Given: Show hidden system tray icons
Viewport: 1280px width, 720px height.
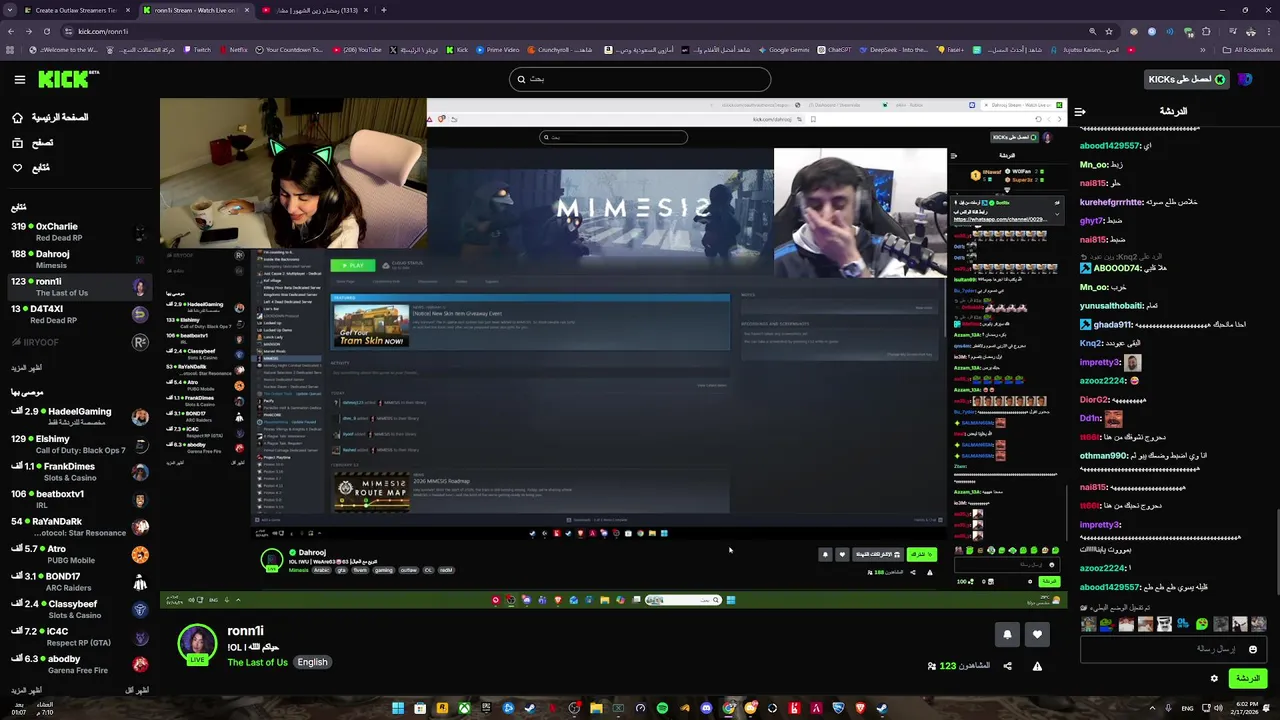Looking at the screenshot, I should click(x=1154, y=708).
